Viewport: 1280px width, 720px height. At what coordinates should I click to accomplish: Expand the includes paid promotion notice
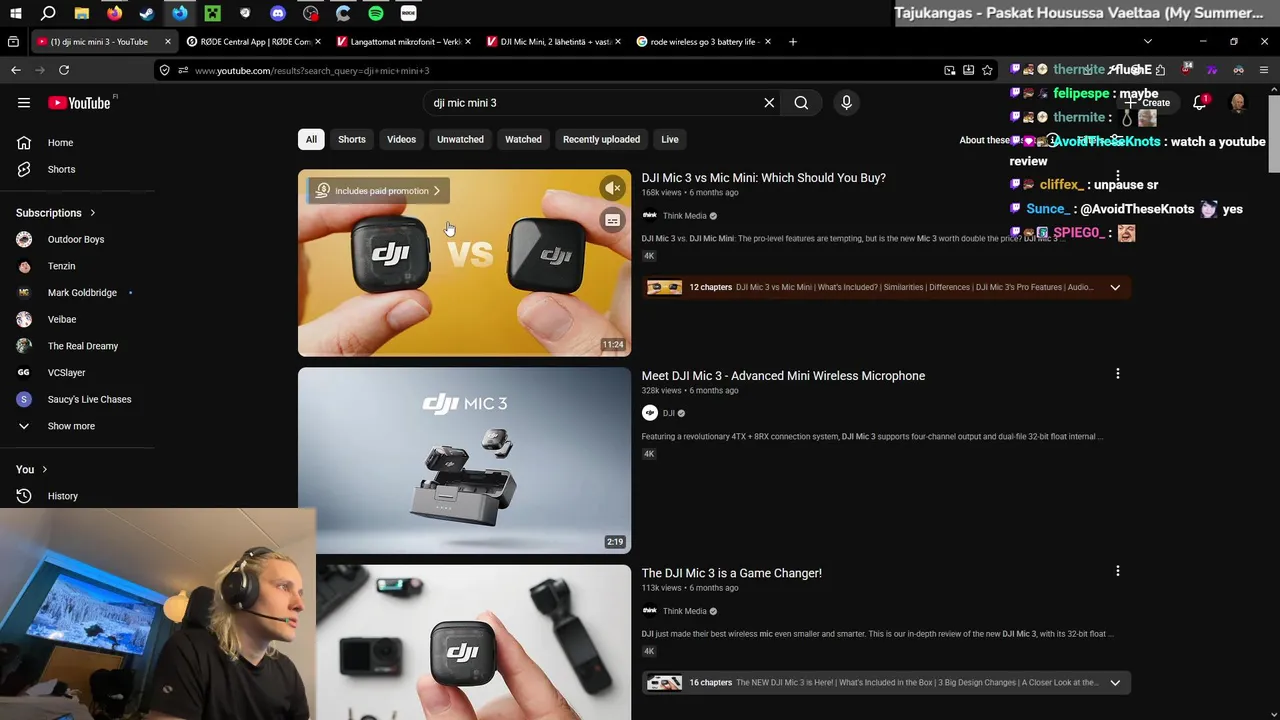pyautogui.click(x=378, y=191)
